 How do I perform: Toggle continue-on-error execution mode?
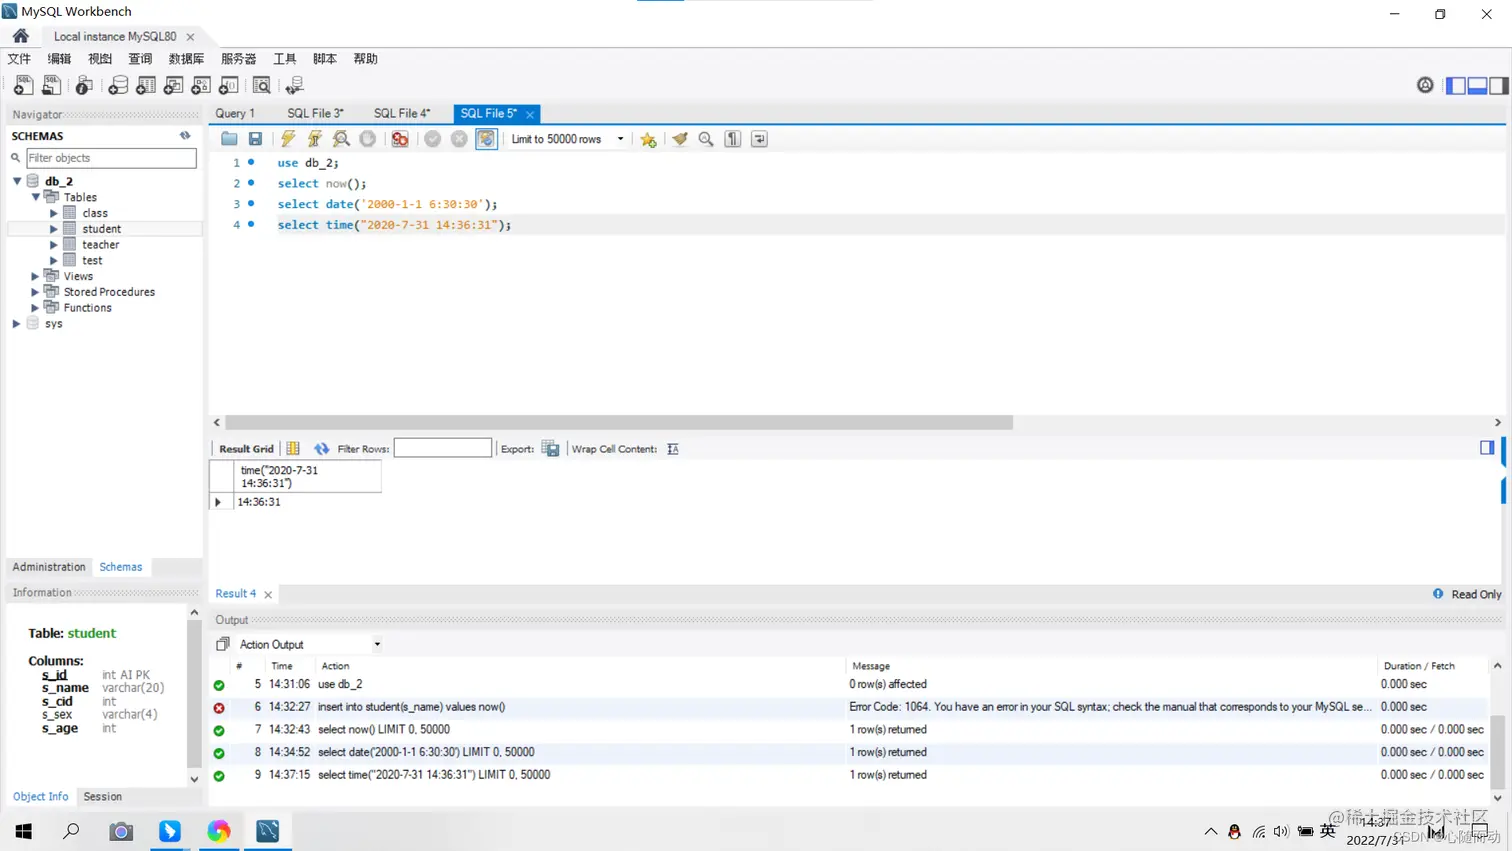[400, 139]
